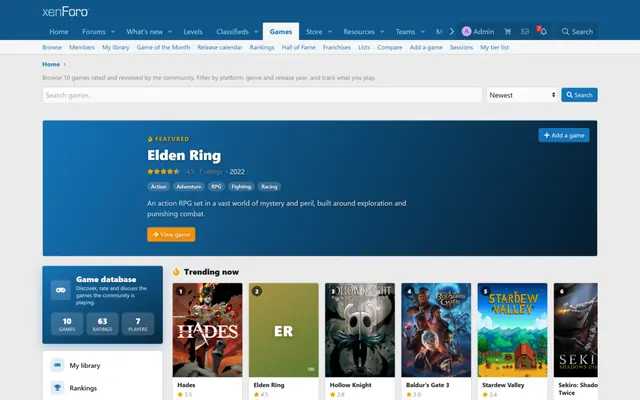This screenshot has height=400, width=640.
Task: Click the xenForo logo
Action: (x=65, y=11)
